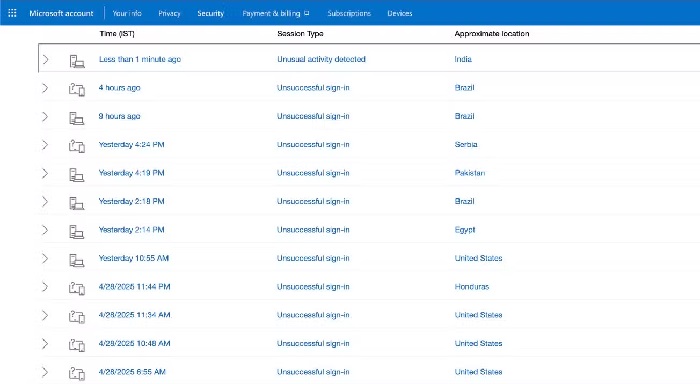This screenshot has width=700, height=384.
Task: Click external link icon beside Payment & billing
Action: 307,13
